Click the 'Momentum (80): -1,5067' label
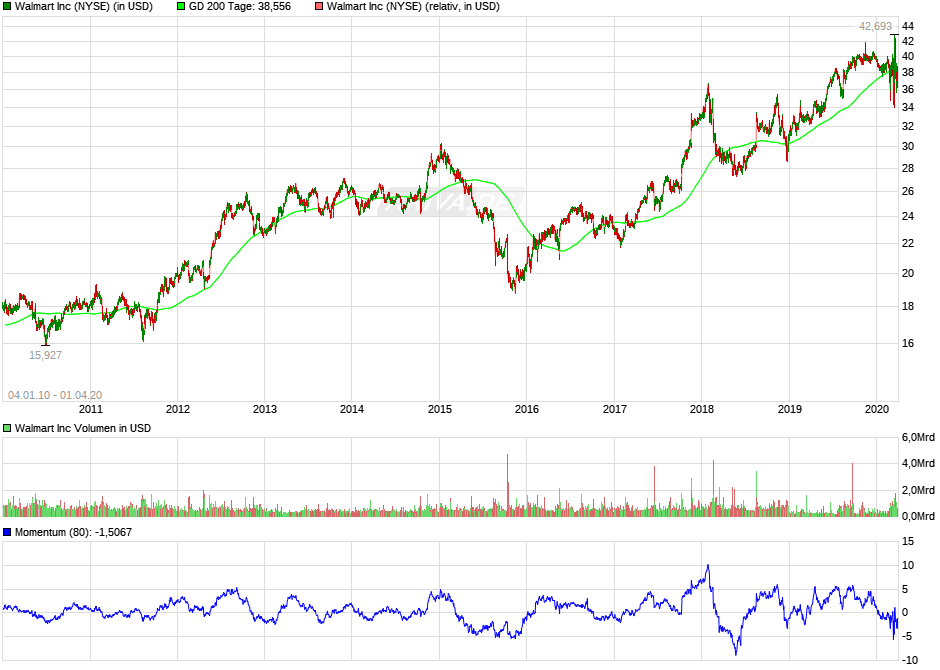Image resolution: width=940 pixels, height=670 pixels. pos(73,532)
